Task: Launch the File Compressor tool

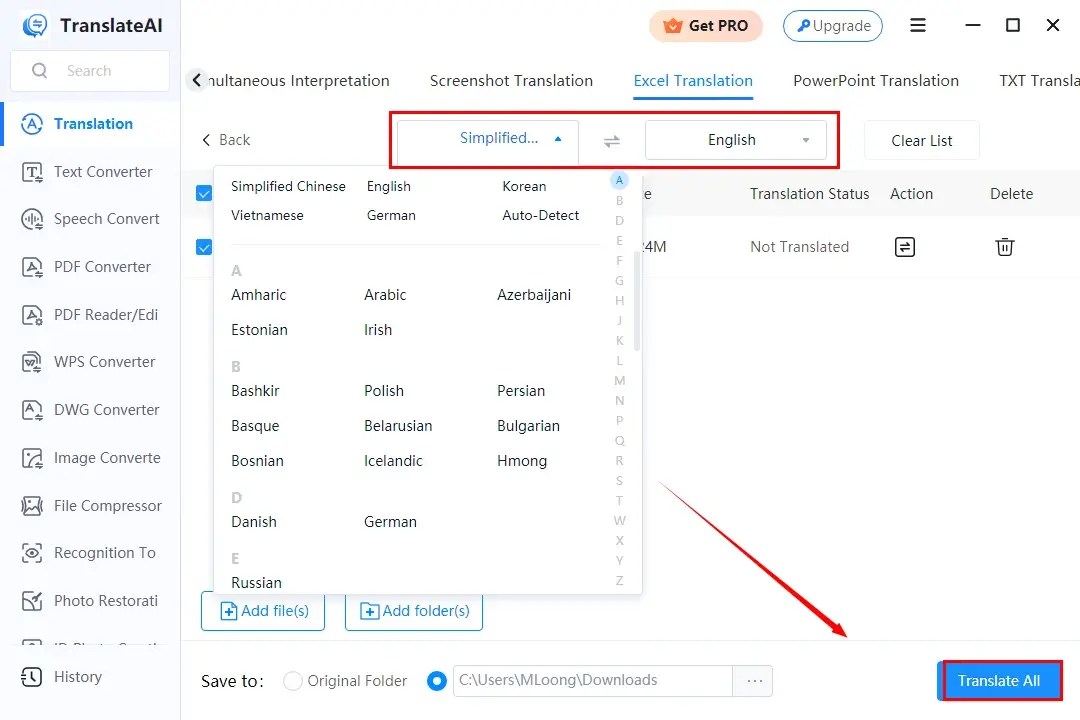Action: tap(104, 505)
